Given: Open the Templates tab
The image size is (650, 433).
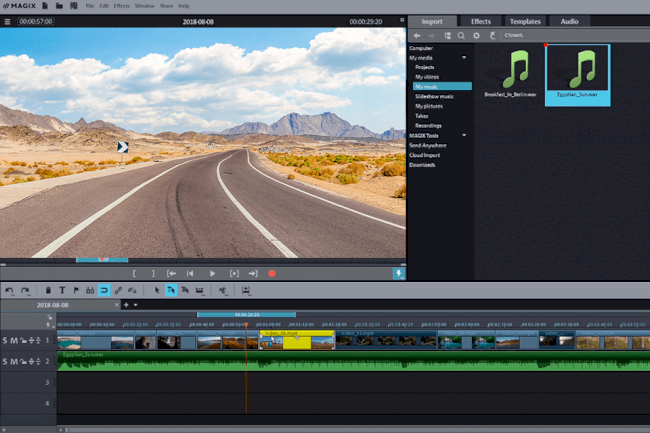Looking at the screenshot, I should point(525,22).
